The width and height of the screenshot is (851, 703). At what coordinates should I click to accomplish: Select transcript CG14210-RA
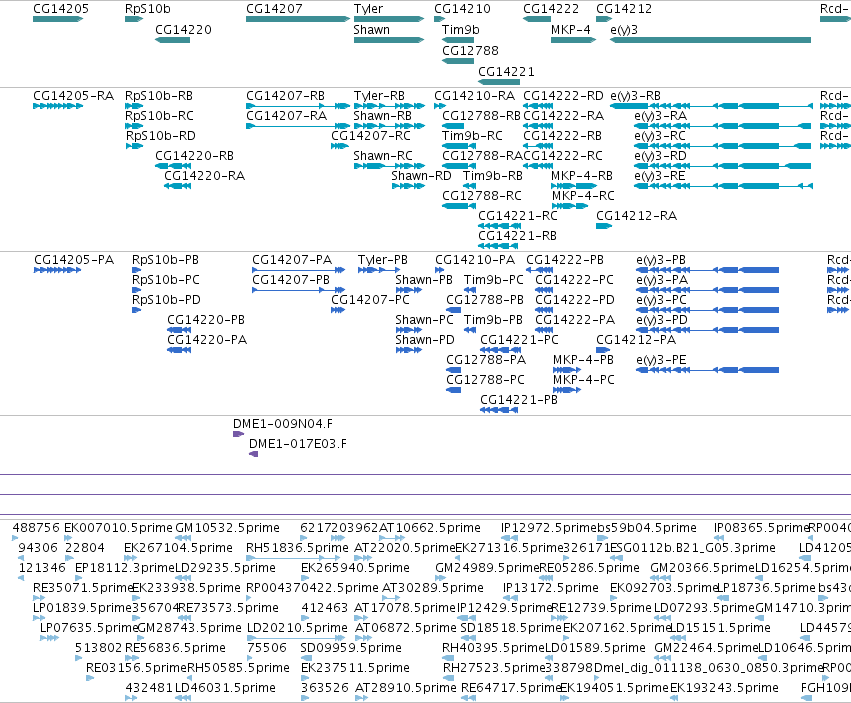pyautogui.click(x=475, y=96)
